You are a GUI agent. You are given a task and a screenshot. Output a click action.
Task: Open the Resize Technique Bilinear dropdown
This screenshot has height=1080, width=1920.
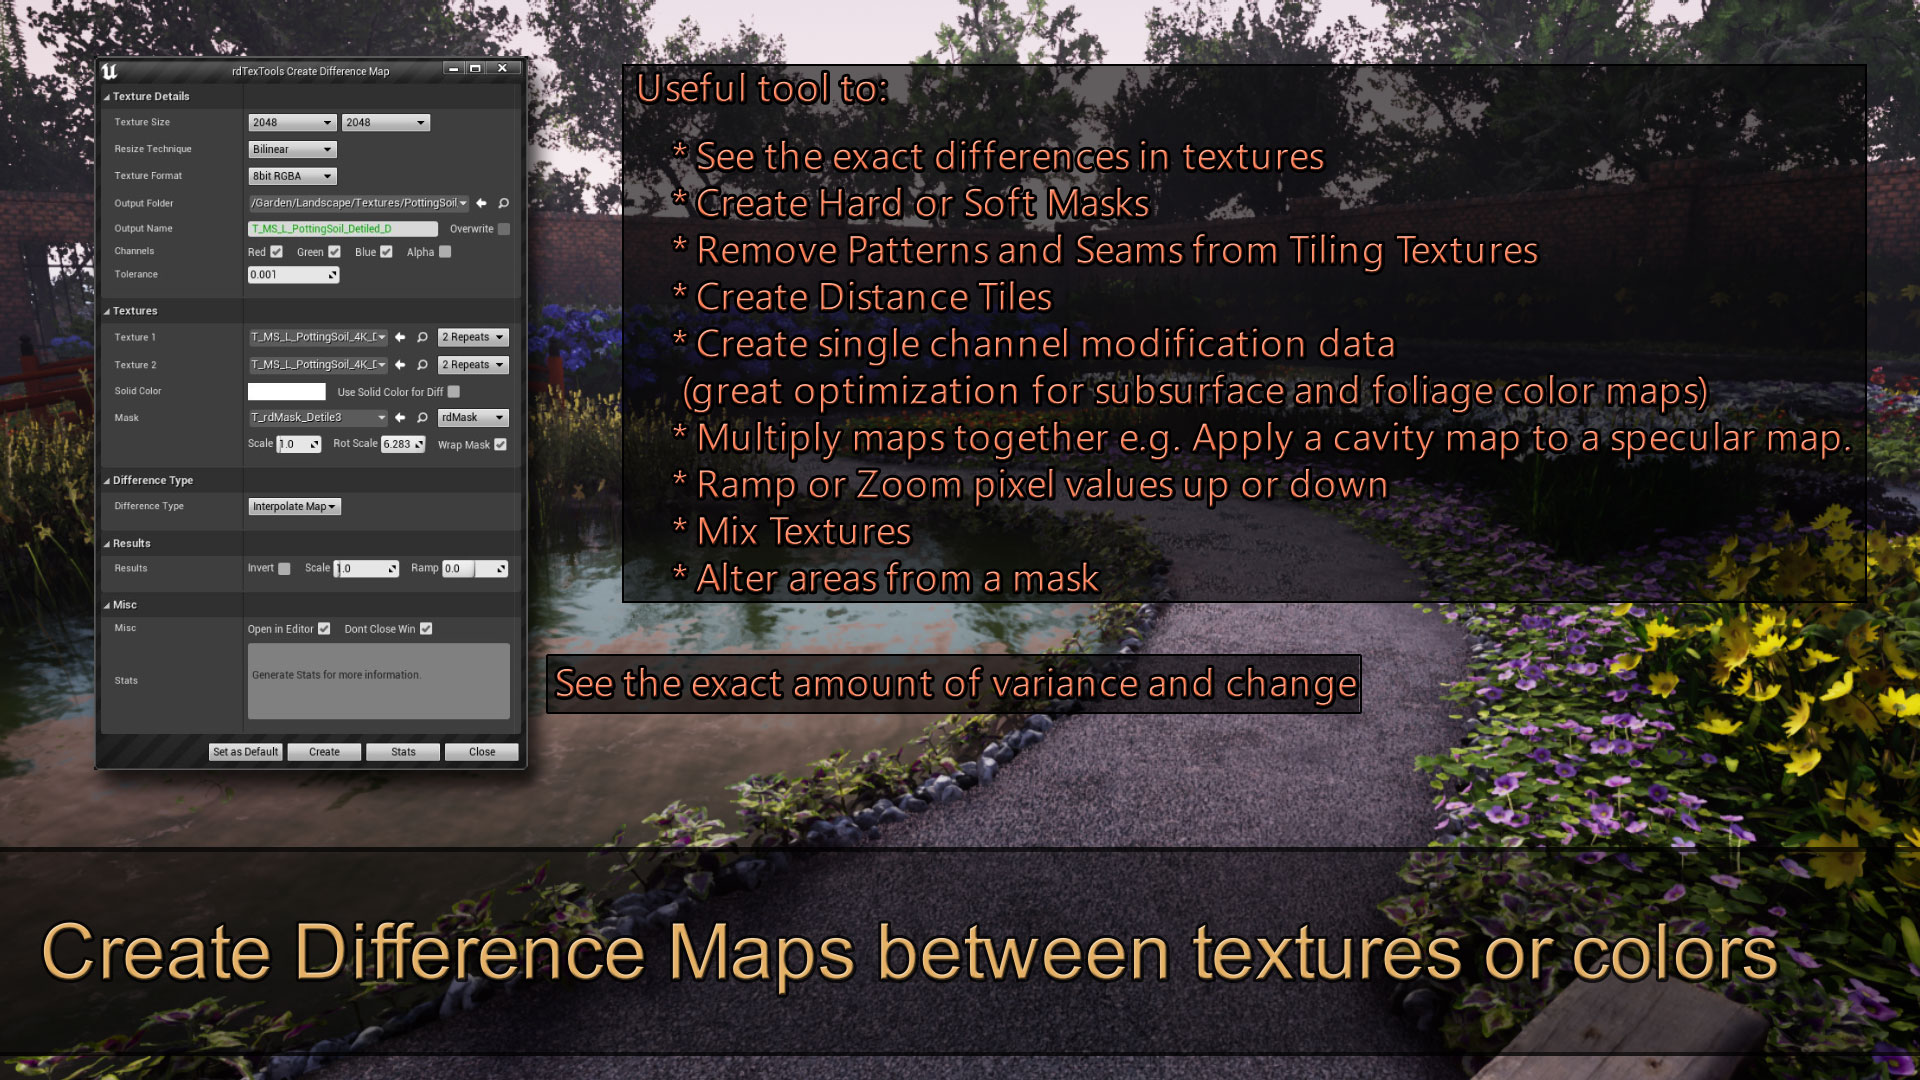[x=292, y=149]
